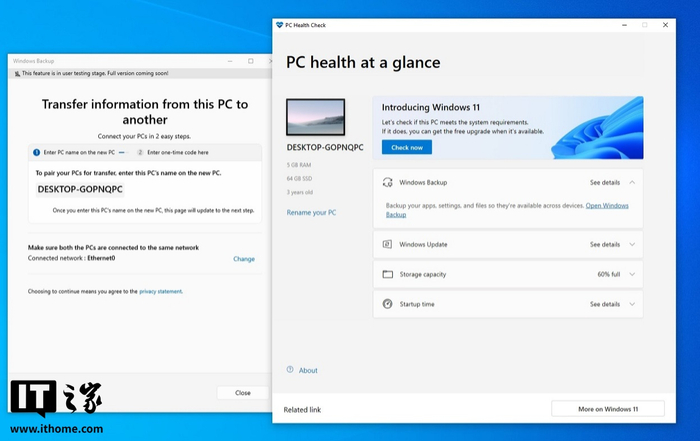Open the Windows Backup link
The width and height of the screenshot is (700, 441).
click(x=607, y=206)
